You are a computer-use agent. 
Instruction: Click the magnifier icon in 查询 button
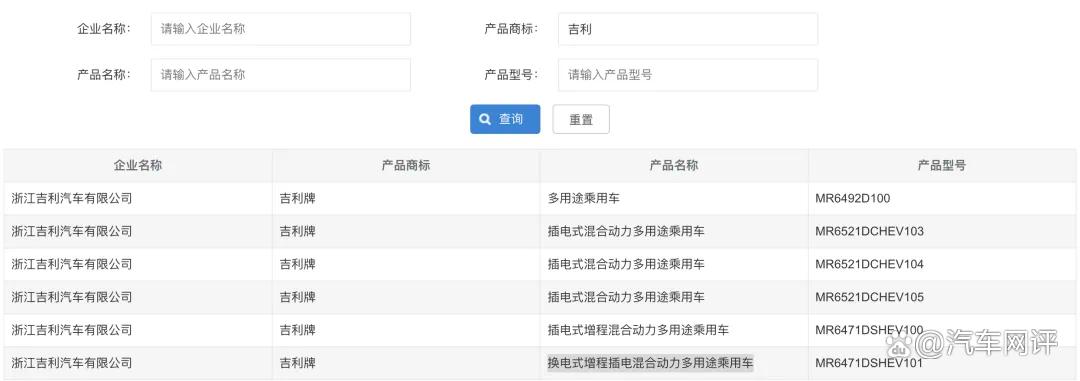click(486, 119)
